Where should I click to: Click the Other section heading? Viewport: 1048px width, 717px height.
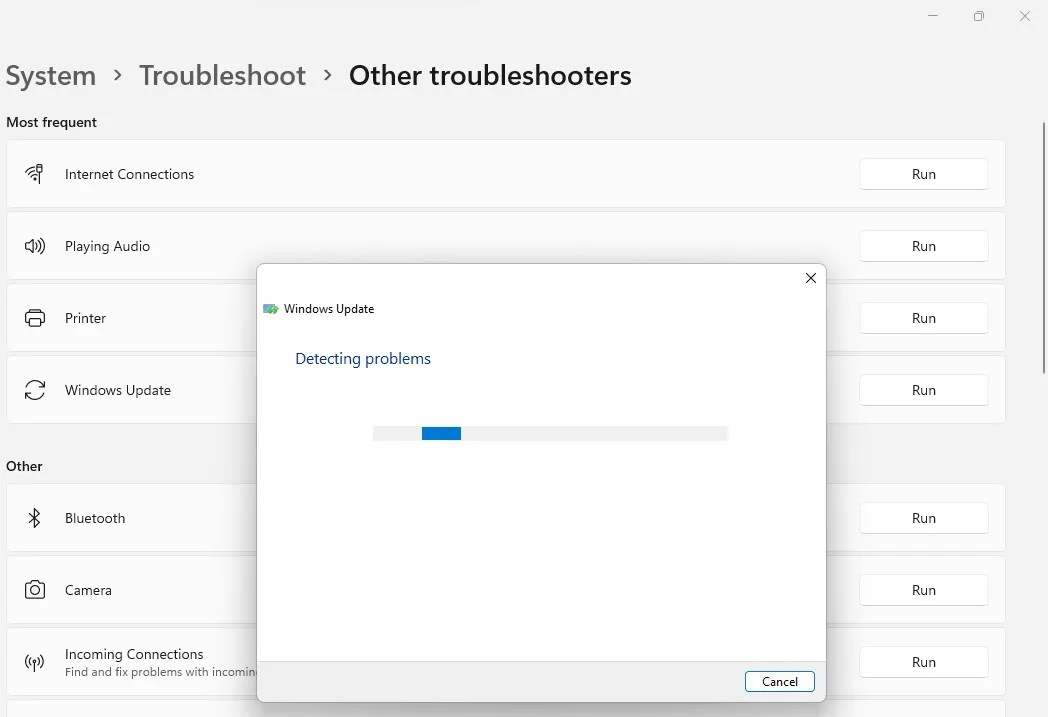tap(24, 466)
